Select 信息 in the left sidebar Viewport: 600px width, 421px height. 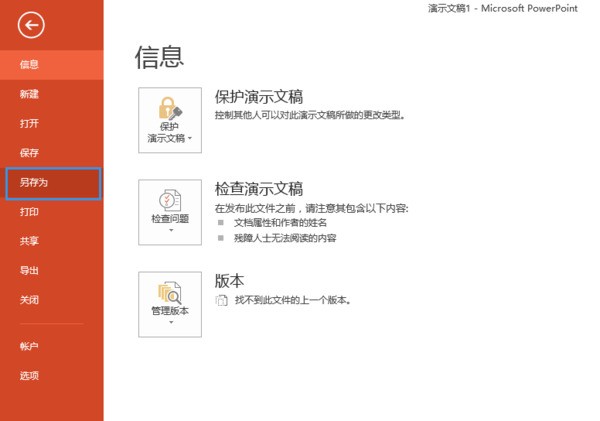click(x=30, y=65)
